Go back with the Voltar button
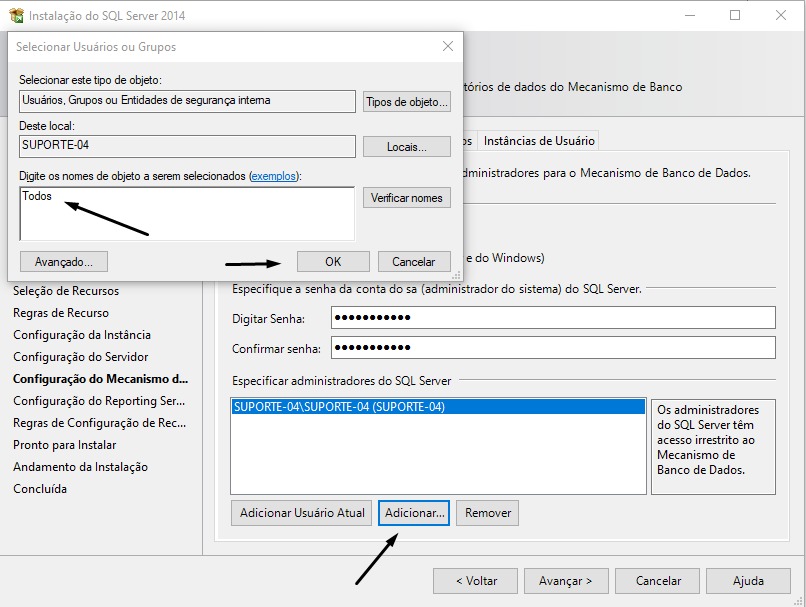 (475, 581)
